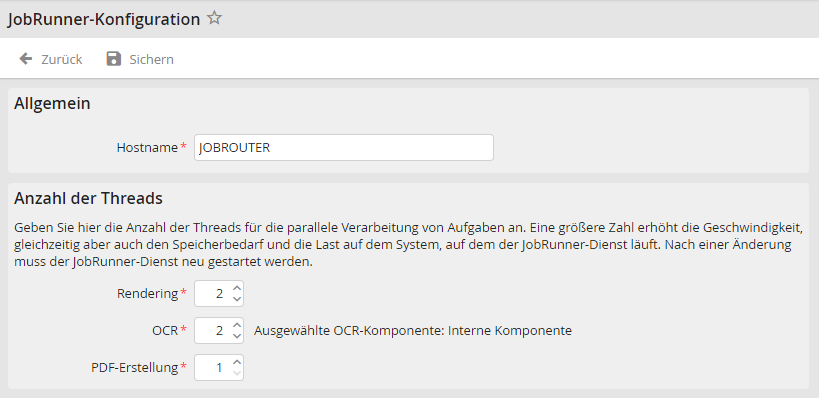Viewport: 819px width, 398px height.
Task: Focus the Hostname input field
Action: tap(344, 147)
